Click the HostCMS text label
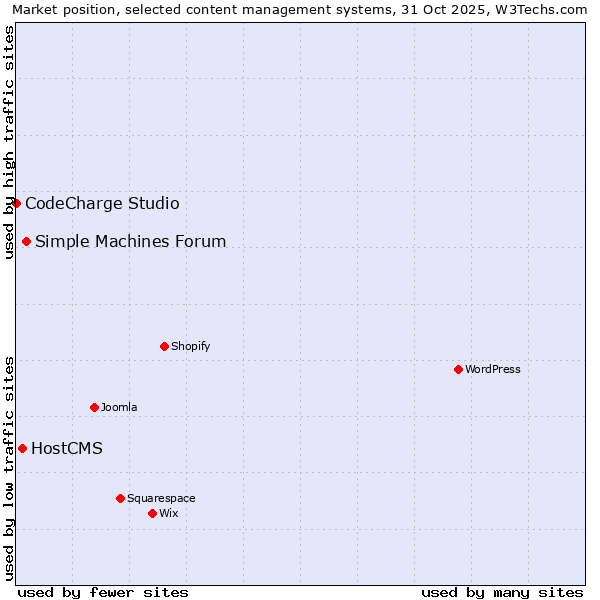 coord(67,448)
